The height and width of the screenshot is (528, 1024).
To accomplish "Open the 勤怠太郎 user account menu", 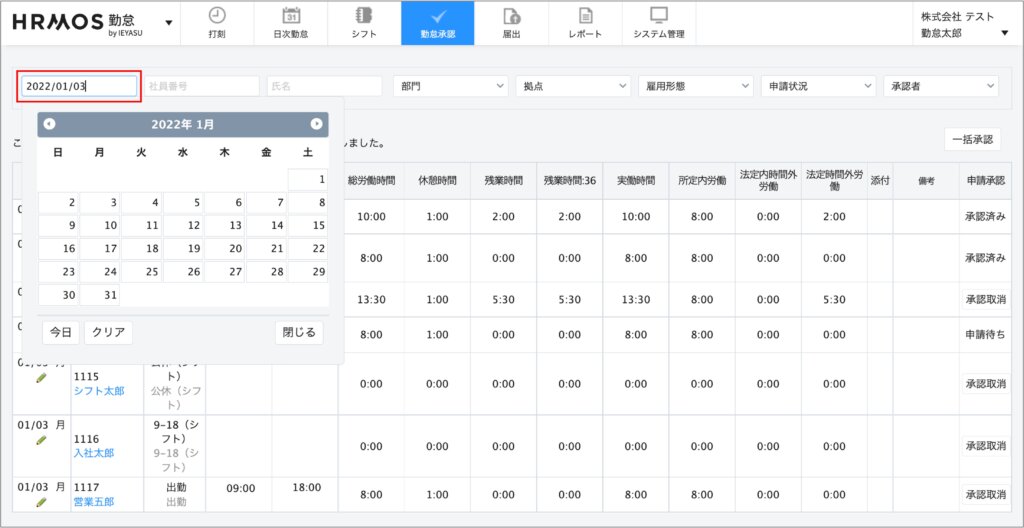I will pyautogui.click(x=963, y=33).
